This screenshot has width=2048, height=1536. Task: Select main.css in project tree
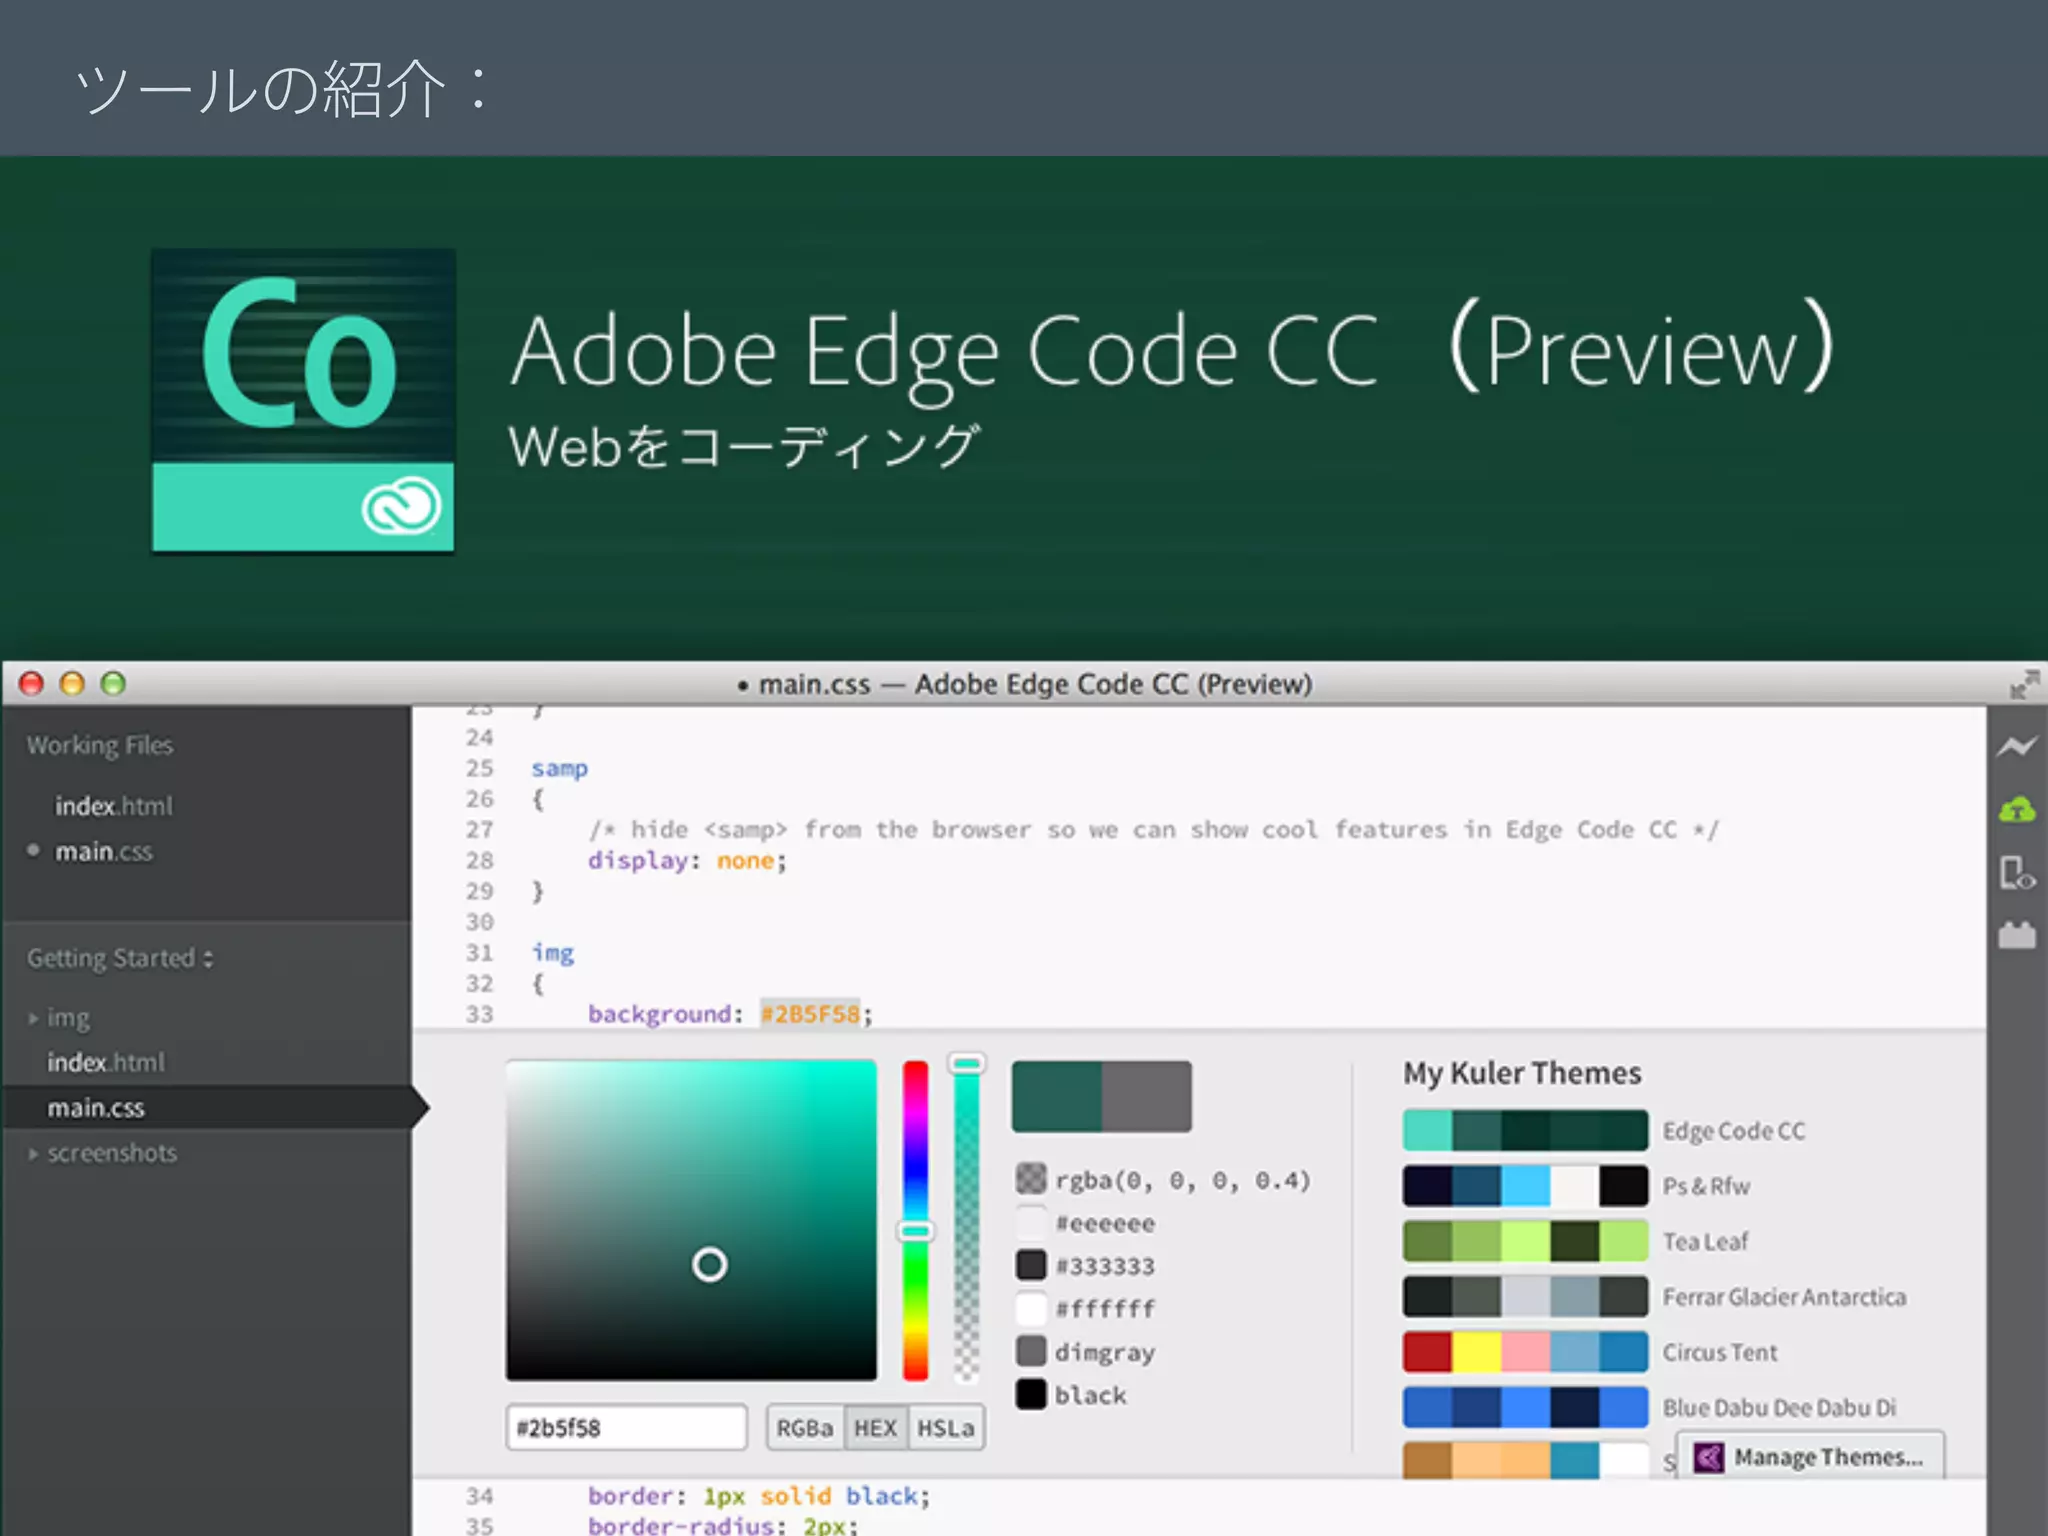point(96,1108)
